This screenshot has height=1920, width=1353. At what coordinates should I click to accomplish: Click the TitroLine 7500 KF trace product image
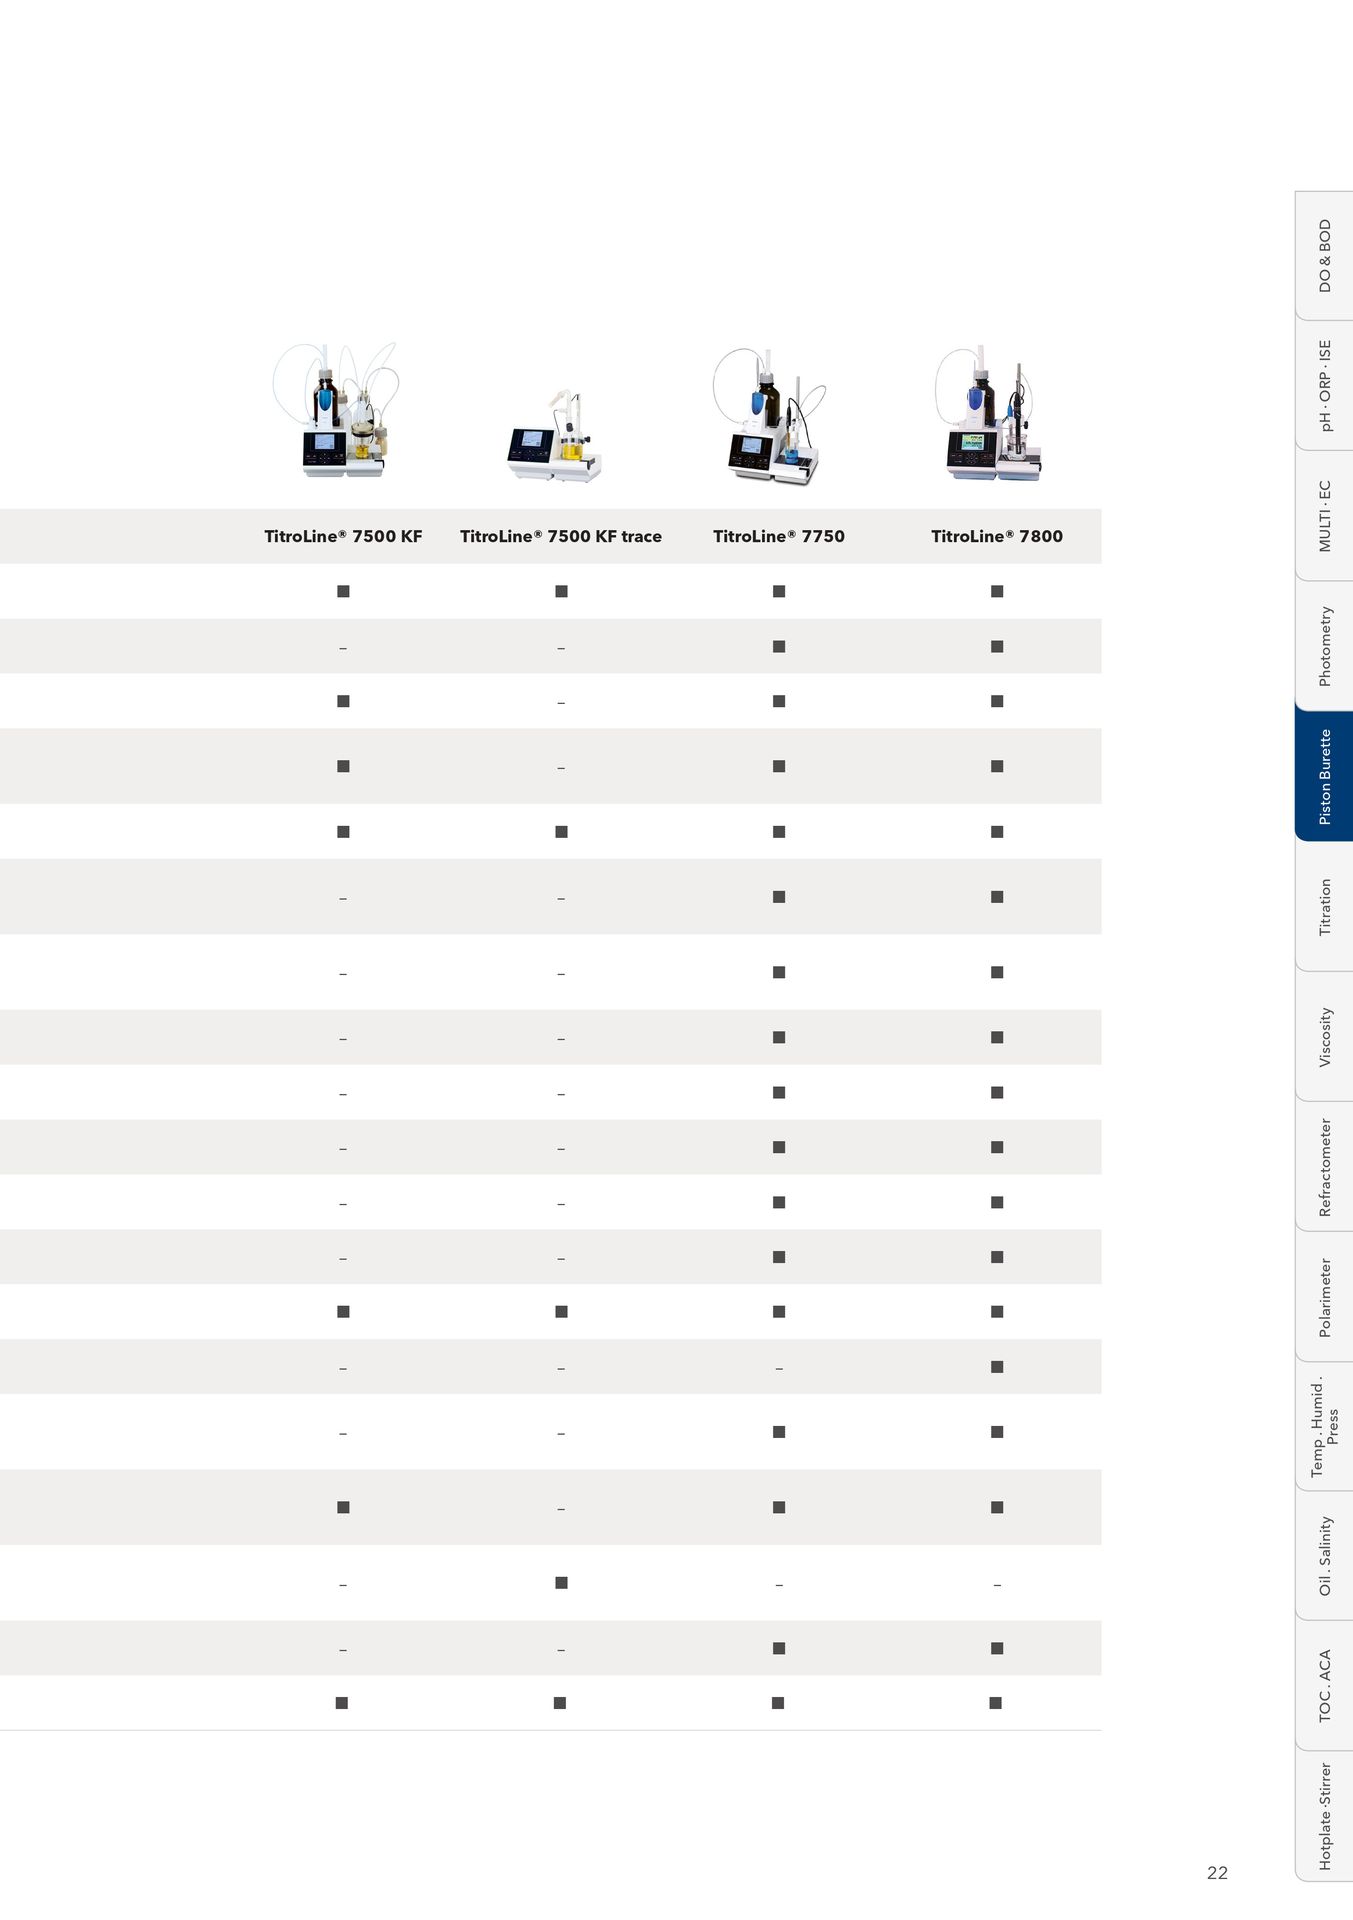(x=555, y=436)
